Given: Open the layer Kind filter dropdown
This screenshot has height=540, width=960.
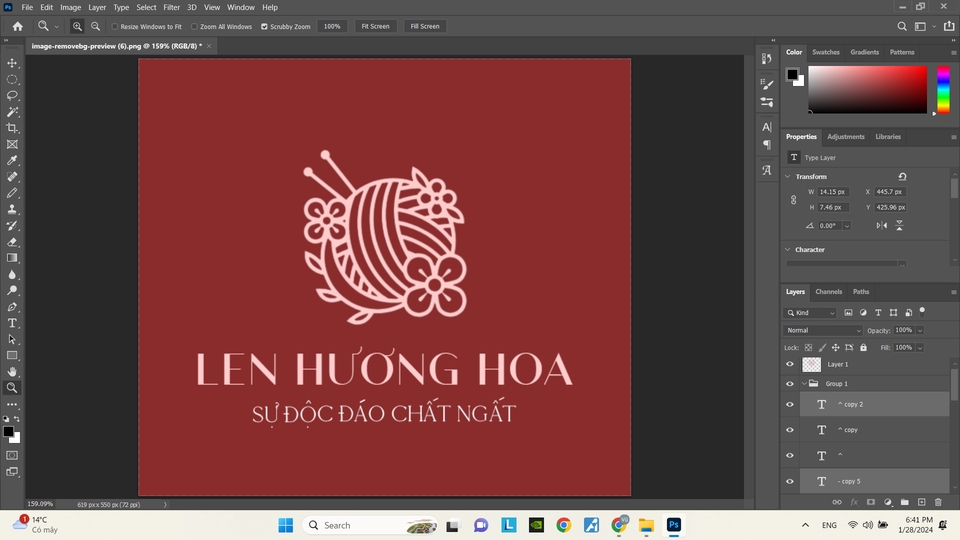Looking at the screenshot, I should 810,313.
